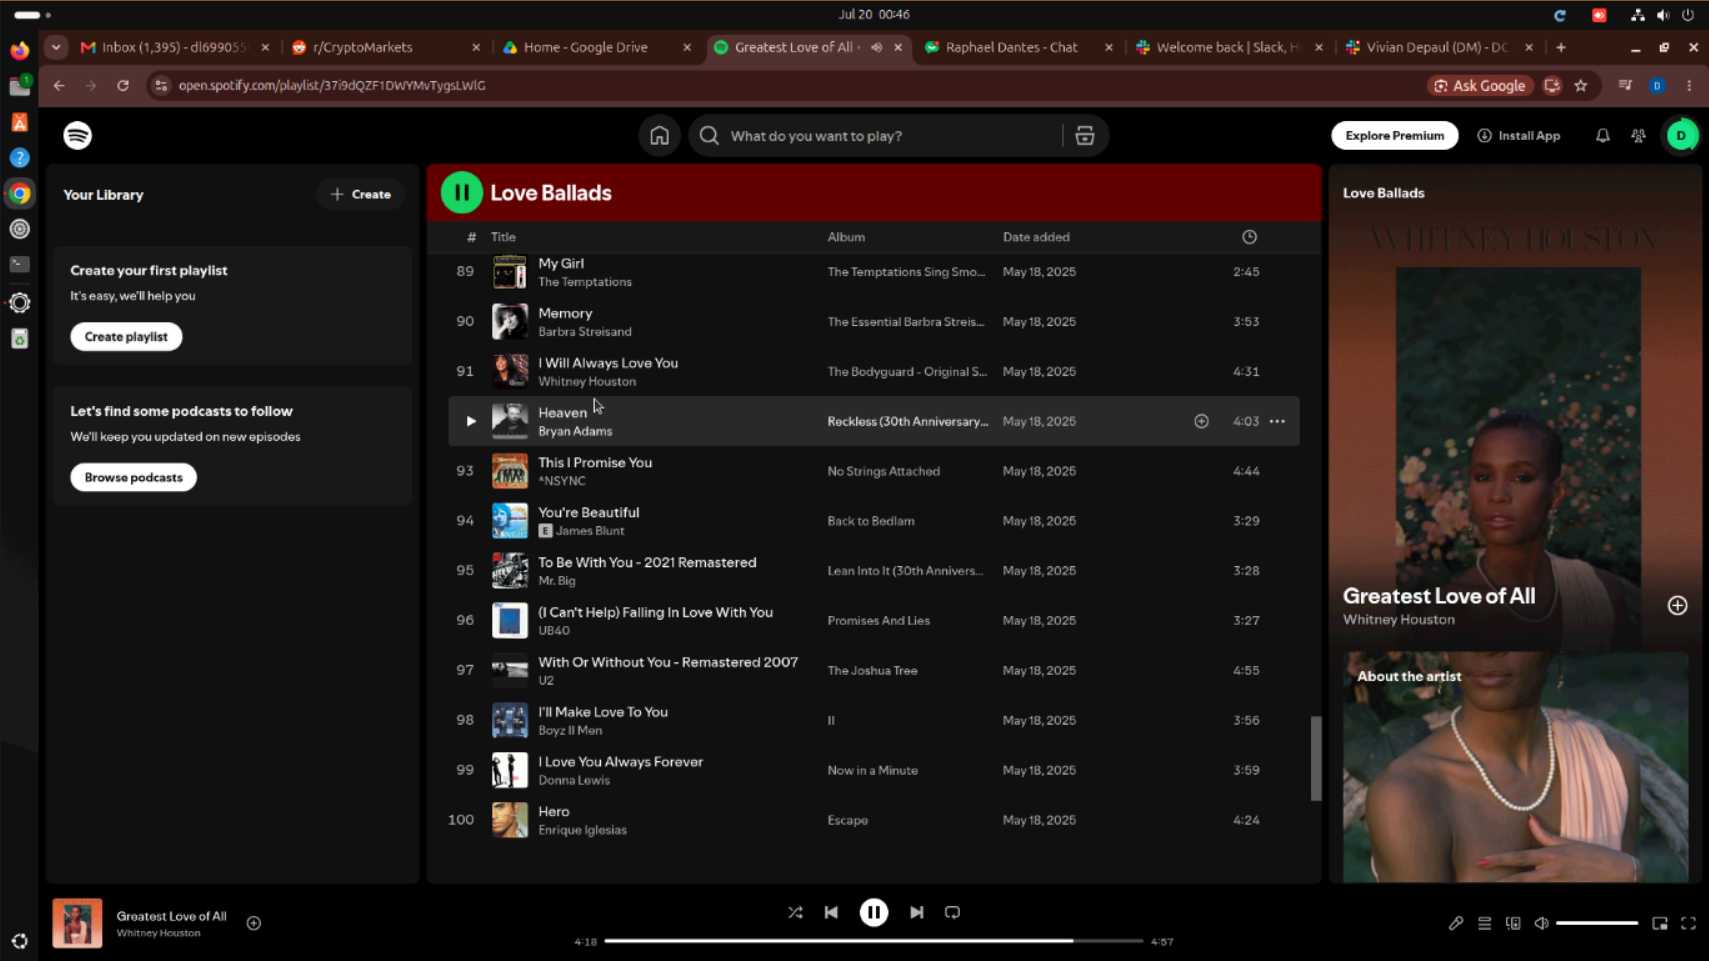Go back in Chrome
Viewport: 1709px width, 961px height.
(x=59, y=86)
